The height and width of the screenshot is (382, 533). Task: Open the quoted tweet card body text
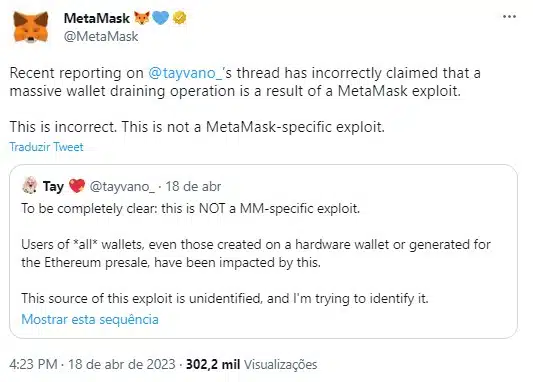256,254
